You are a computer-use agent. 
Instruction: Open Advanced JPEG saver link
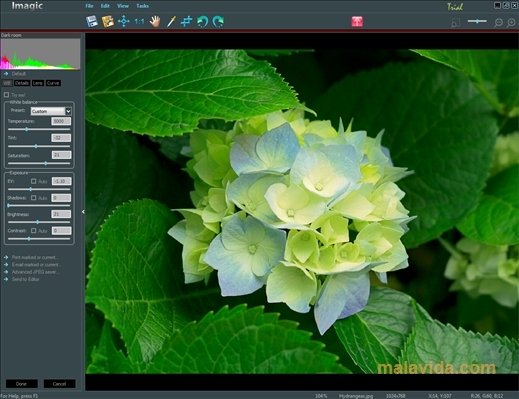click(35, 272)
